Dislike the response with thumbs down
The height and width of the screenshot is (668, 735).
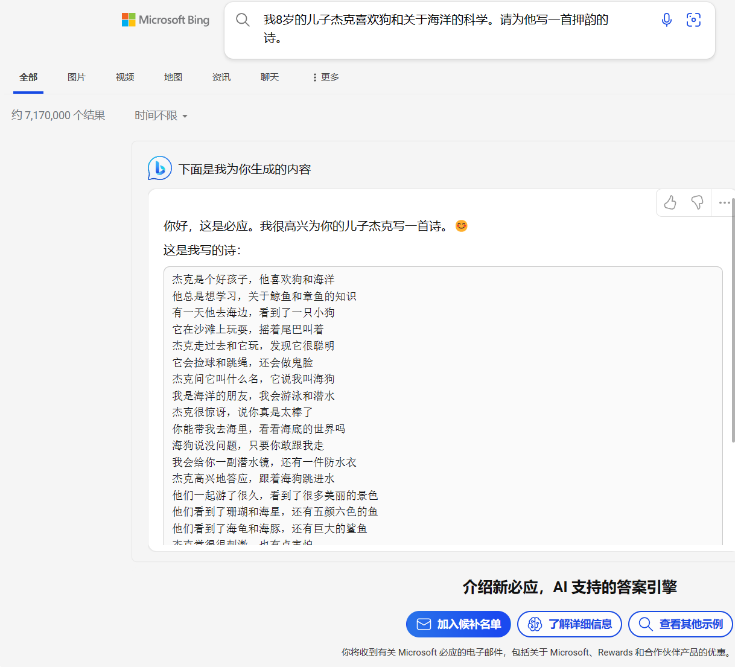[697, 202]
